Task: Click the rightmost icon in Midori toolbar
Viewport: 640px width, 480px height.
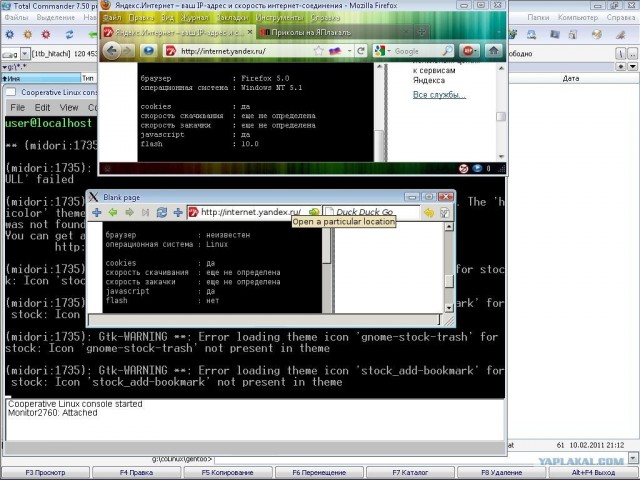Action: click(445, 213)
